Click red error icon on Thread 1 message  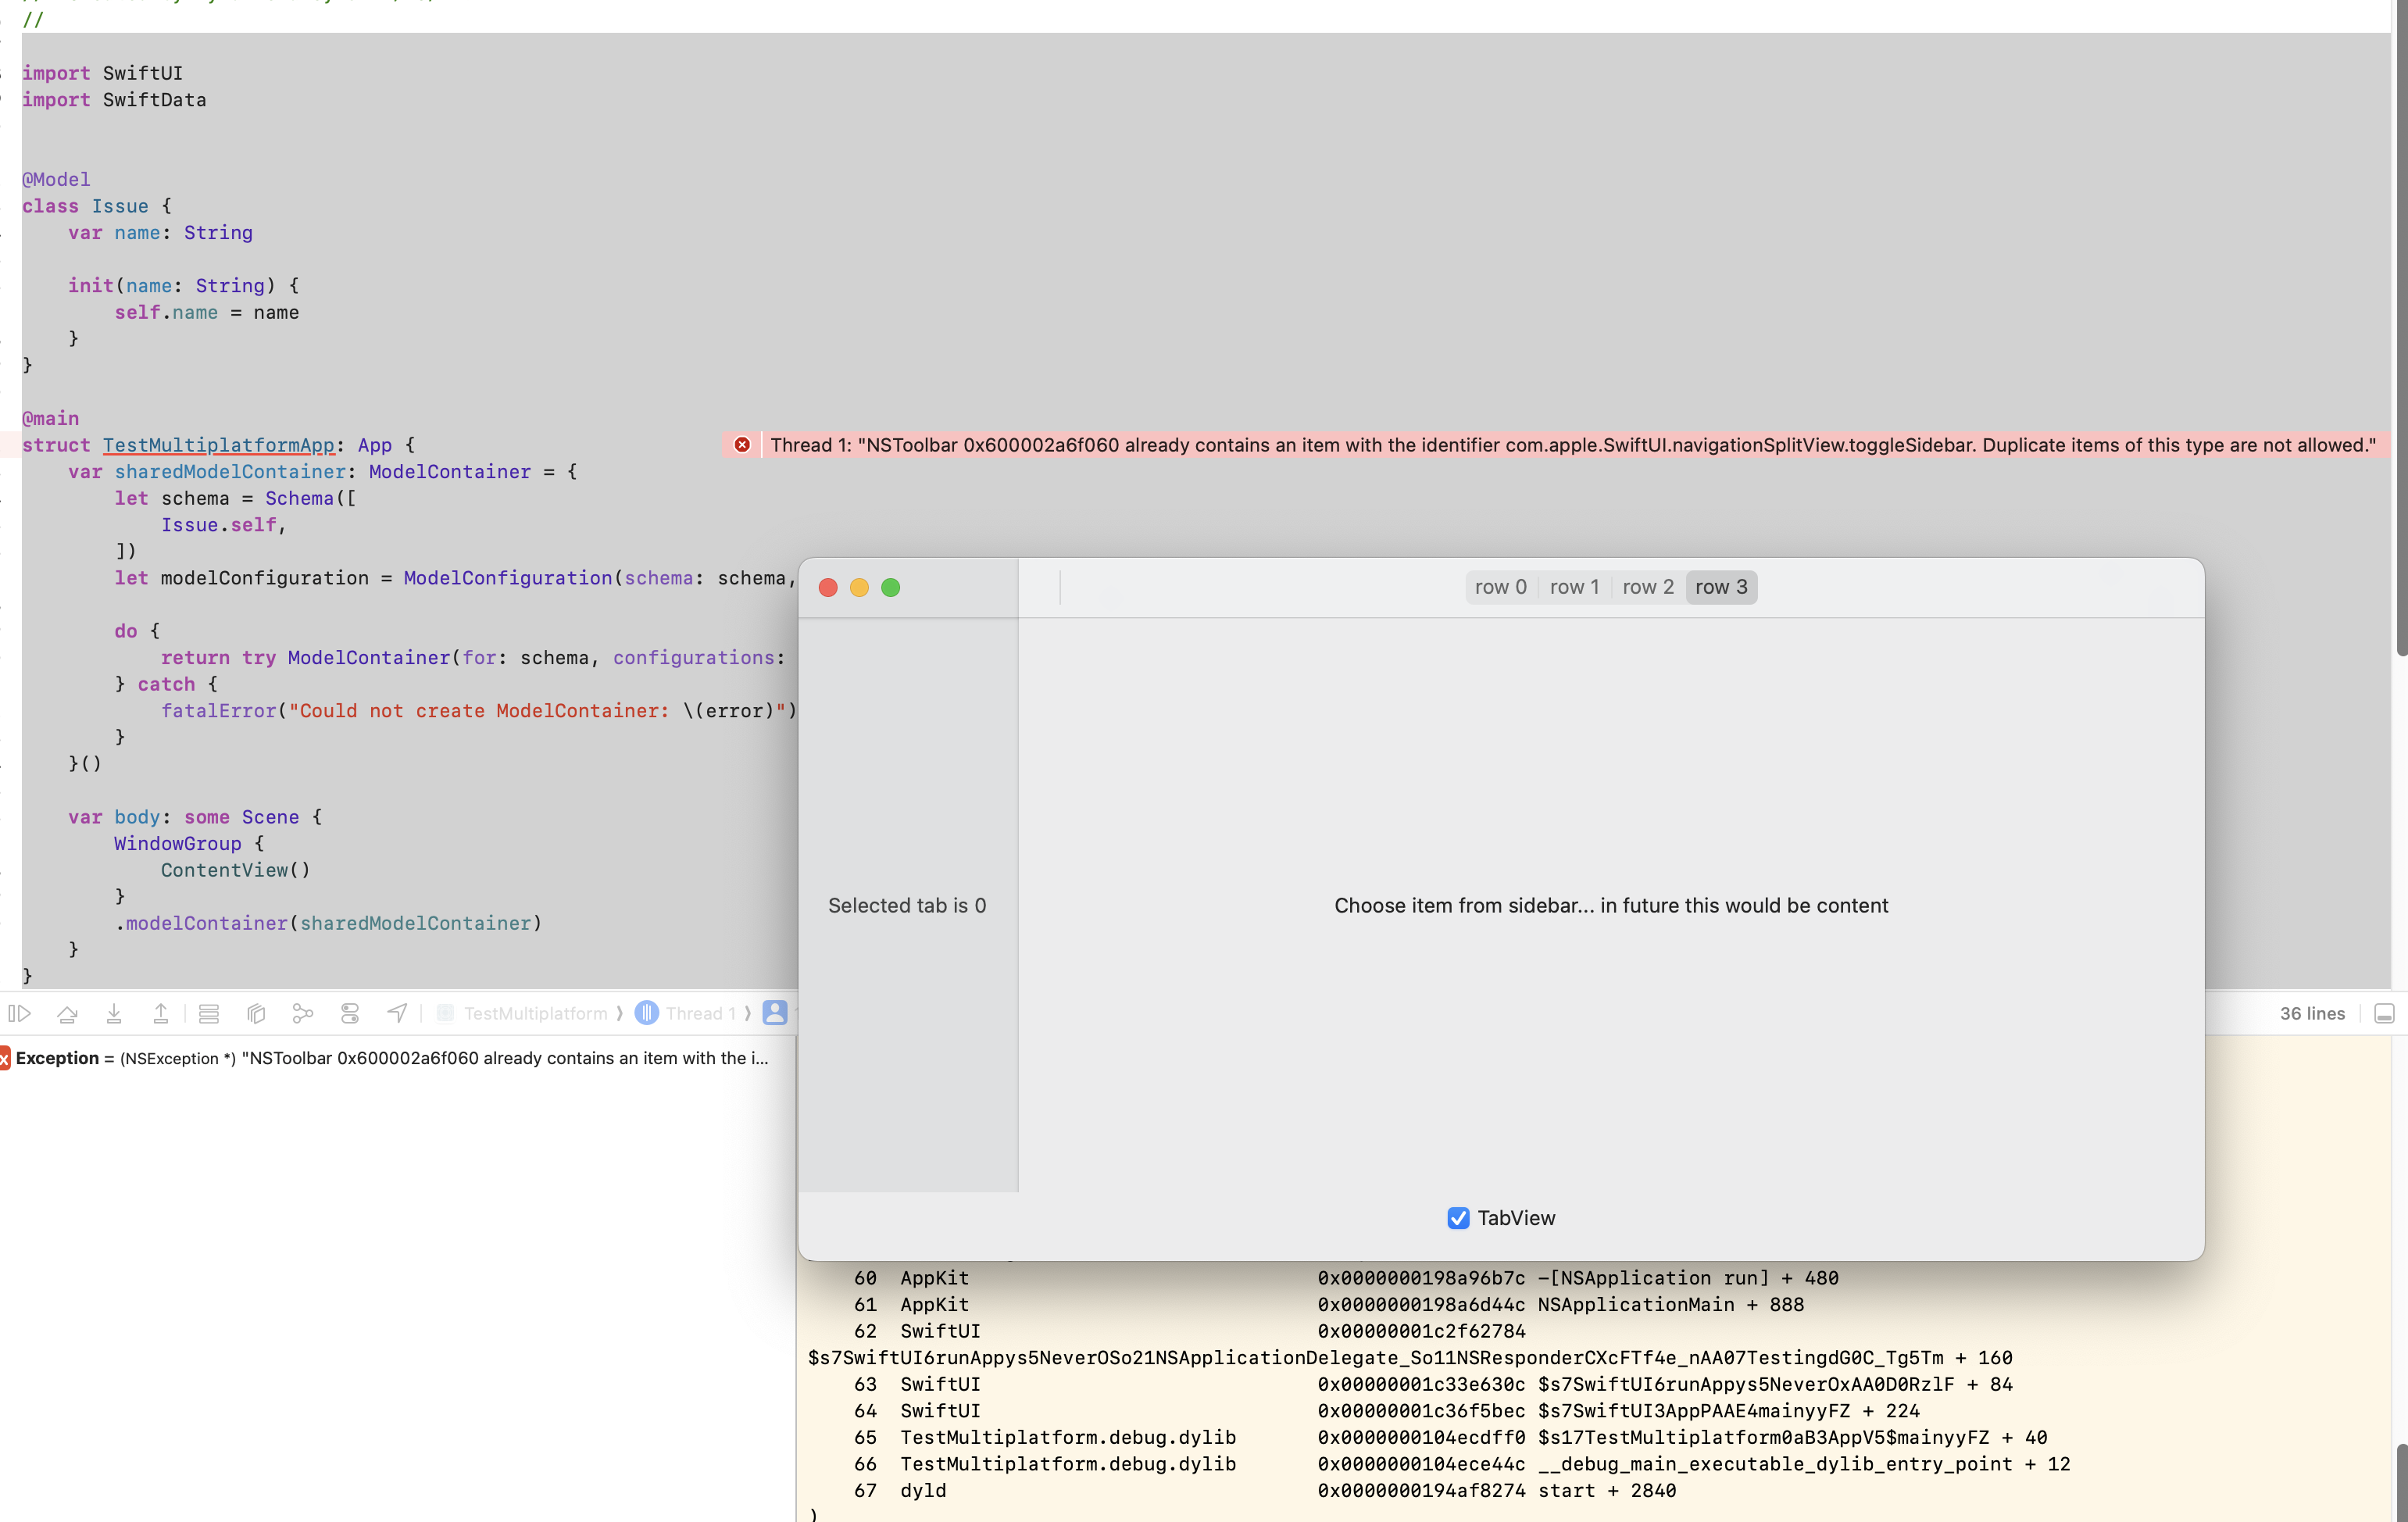(742, 445)
